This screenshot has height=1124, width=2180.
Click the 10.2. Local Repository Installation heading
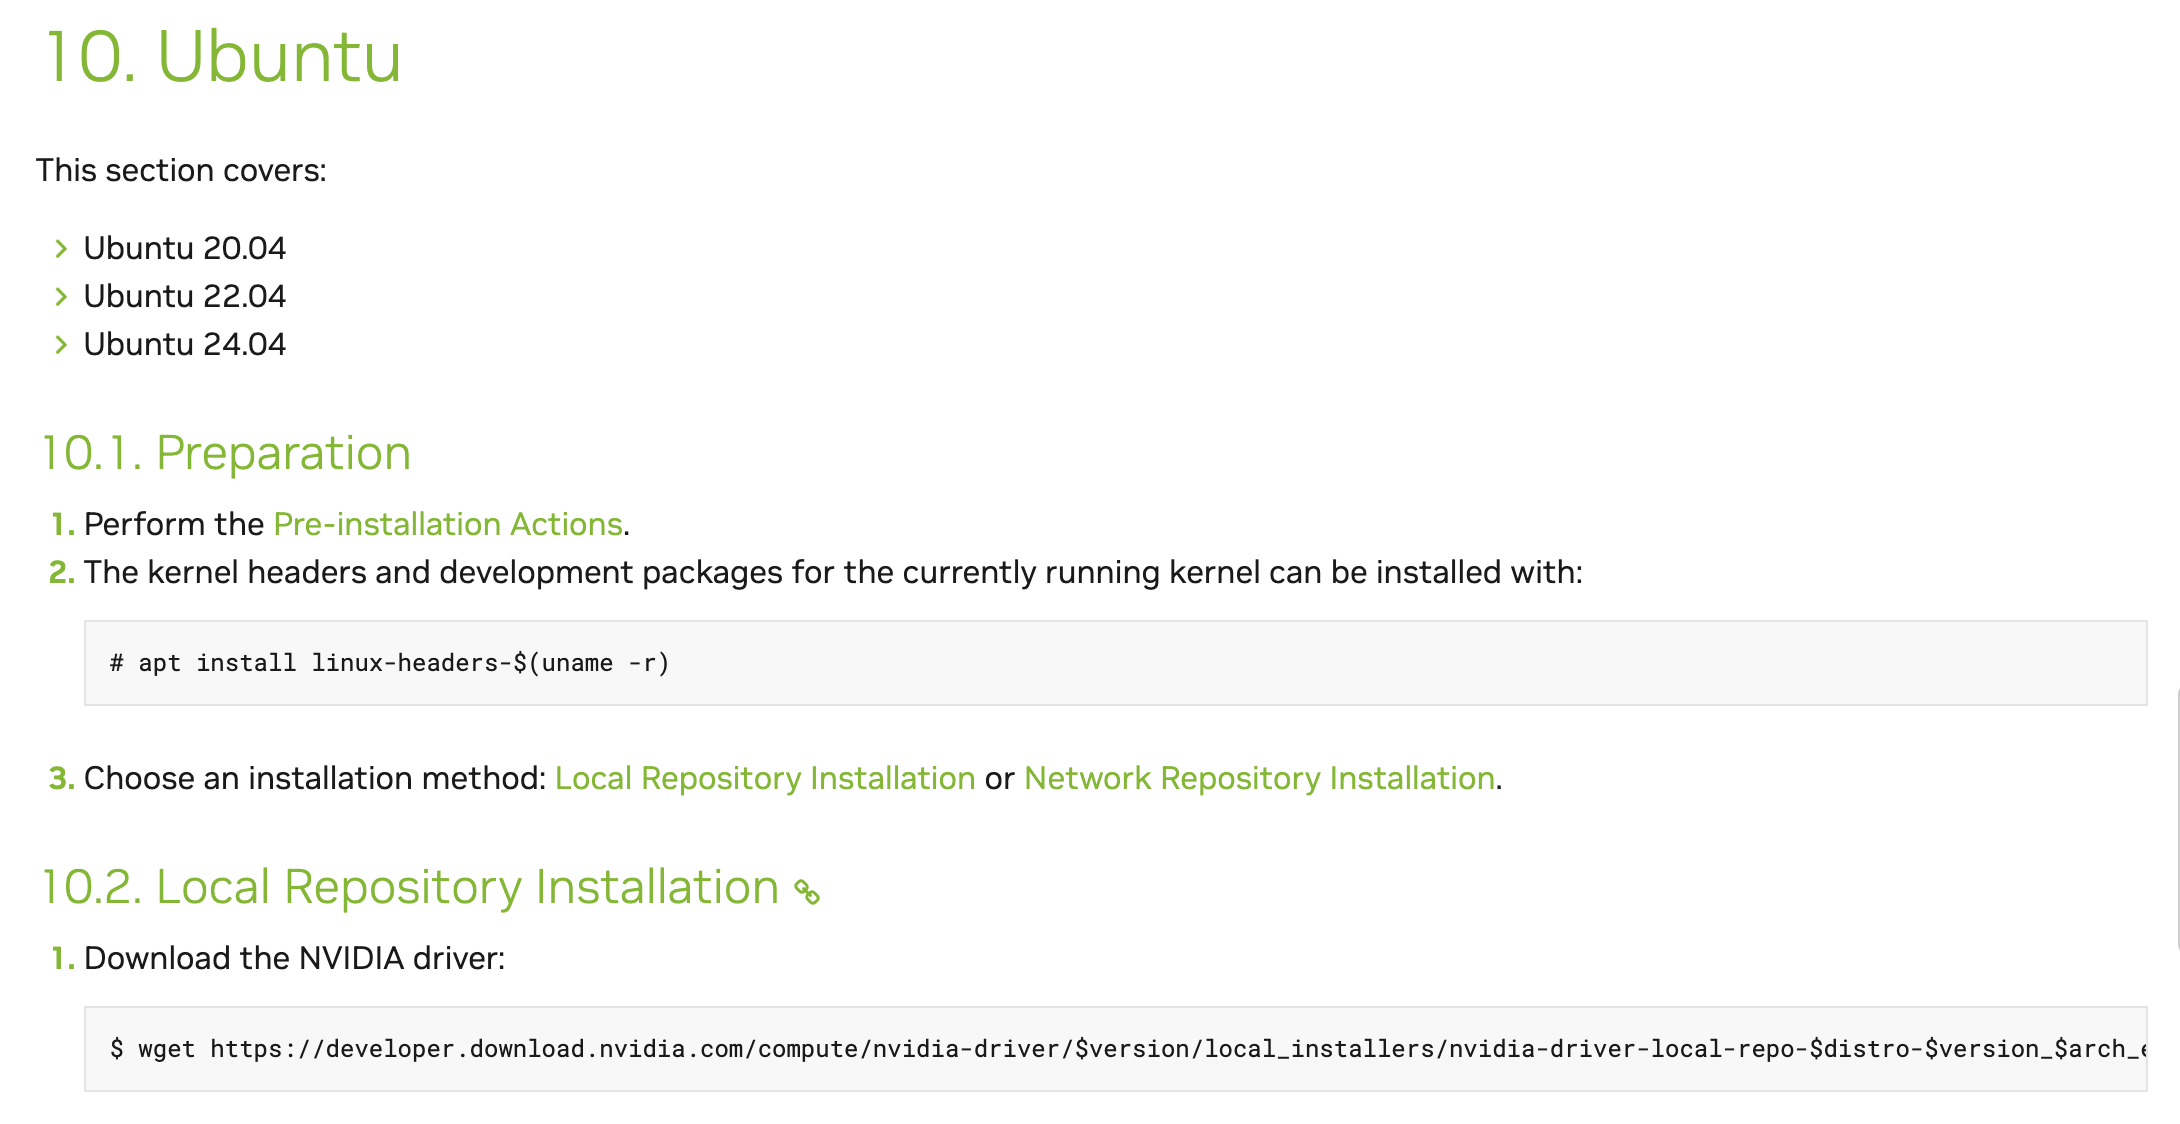(410, 887)
